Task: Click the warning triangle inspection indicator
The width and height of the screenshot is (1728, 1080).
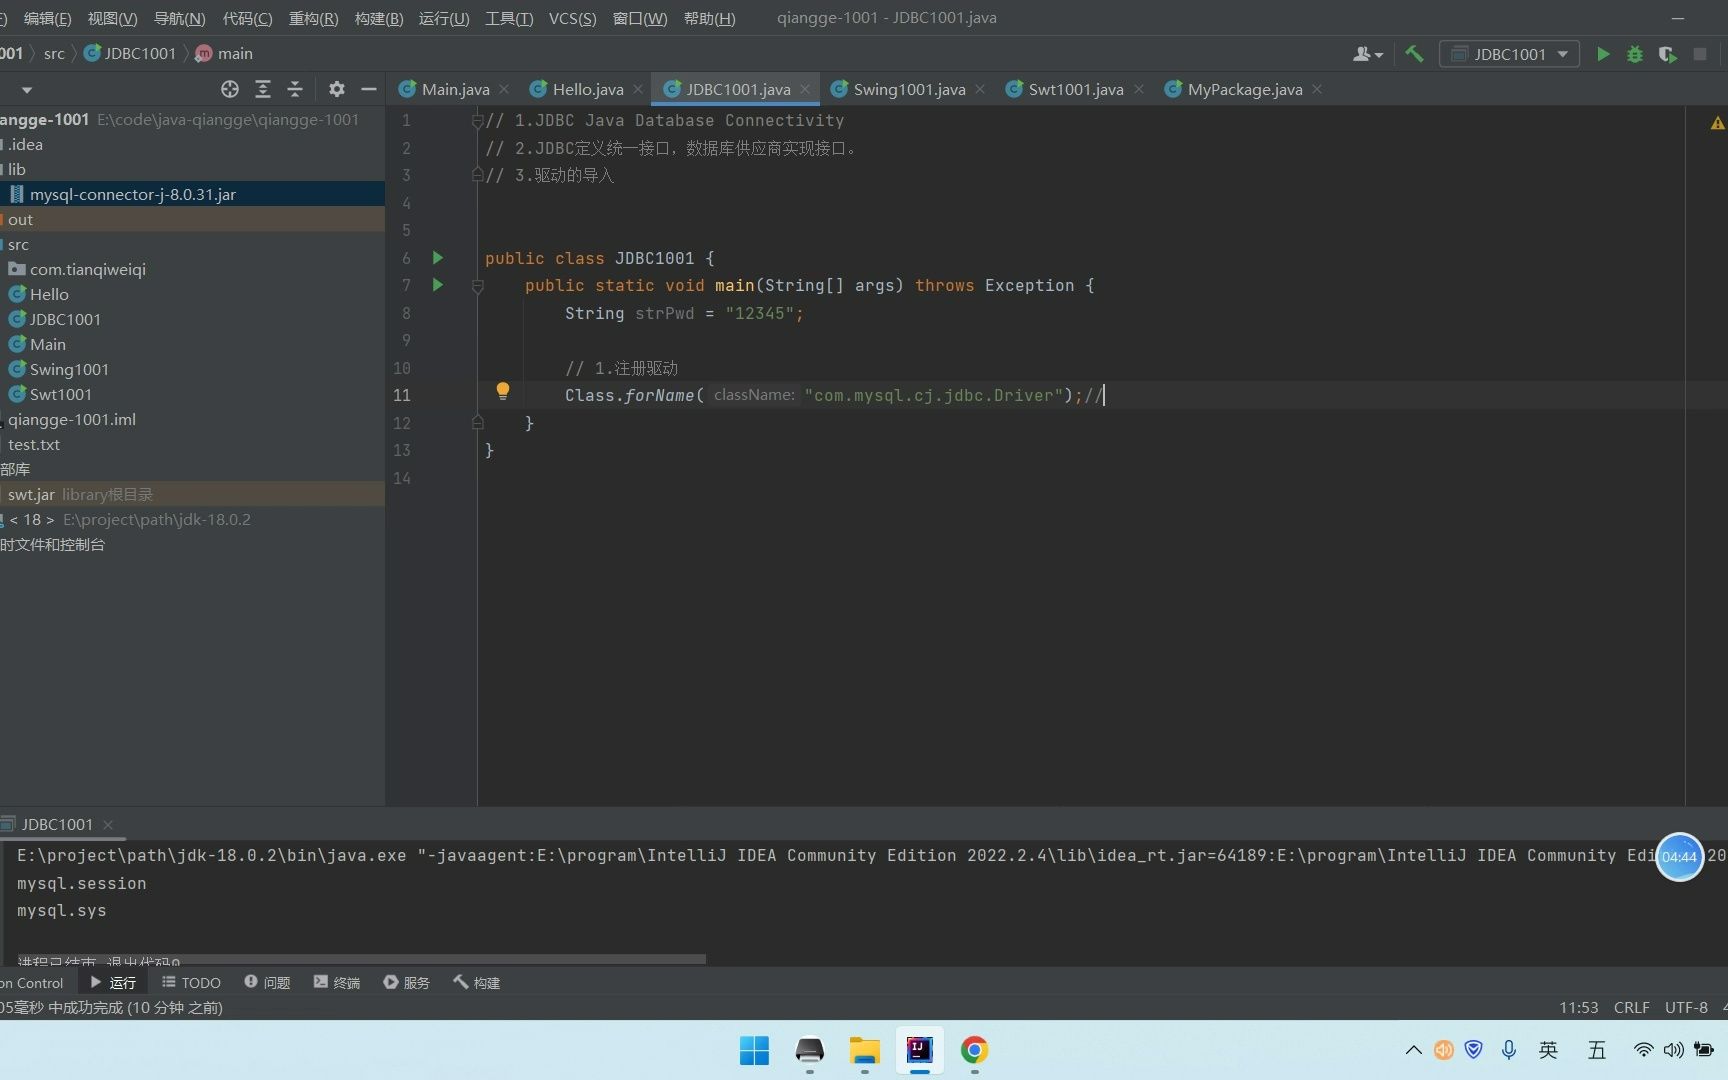Action: point(1717,123)
